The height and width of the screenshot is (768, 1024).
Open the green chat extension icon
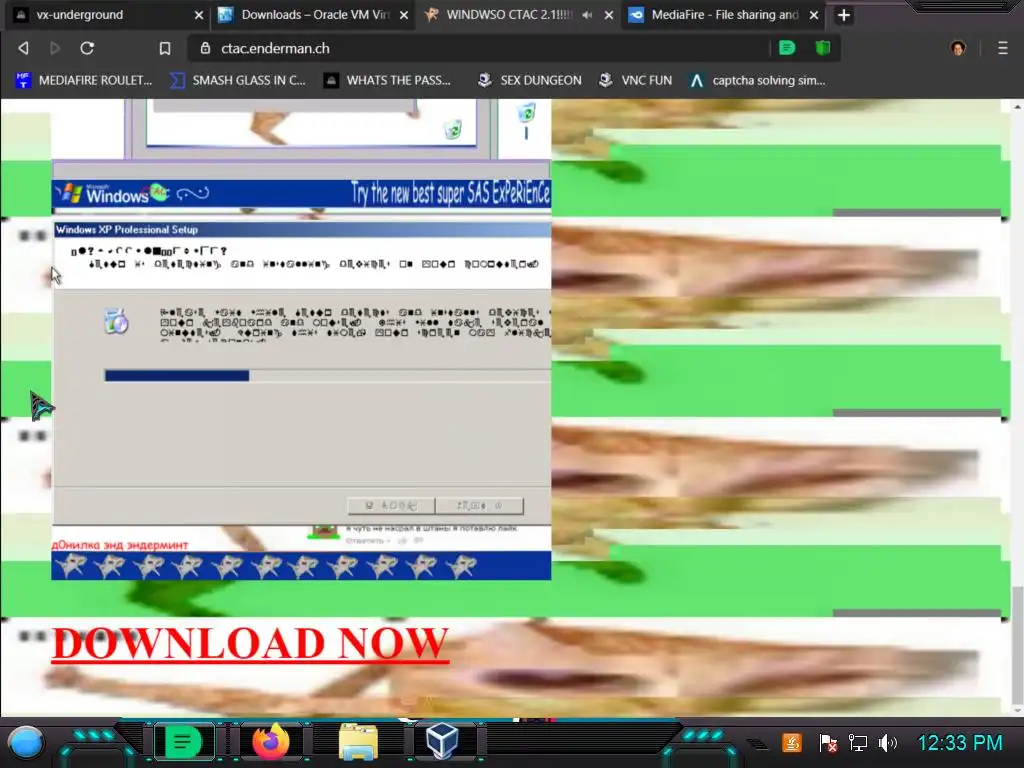787,48
